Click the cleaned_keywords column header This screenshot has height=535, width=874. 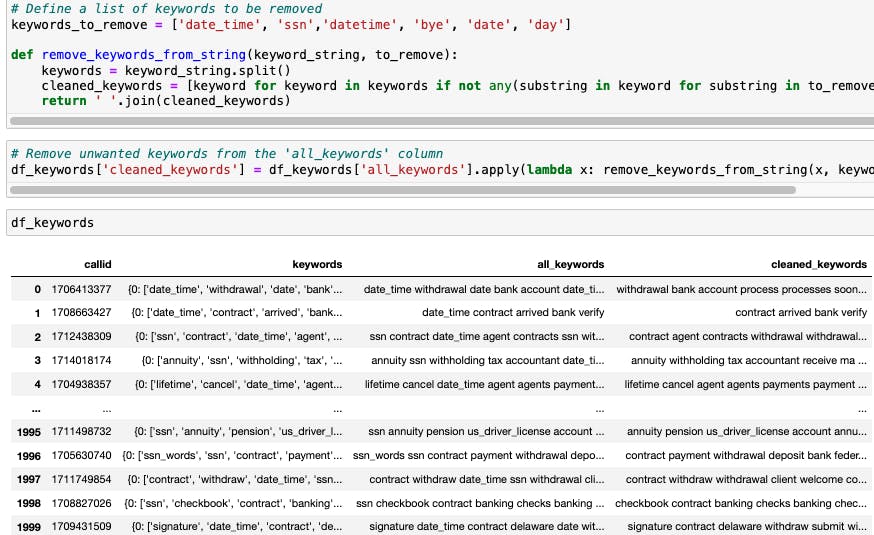coord(819,264)
